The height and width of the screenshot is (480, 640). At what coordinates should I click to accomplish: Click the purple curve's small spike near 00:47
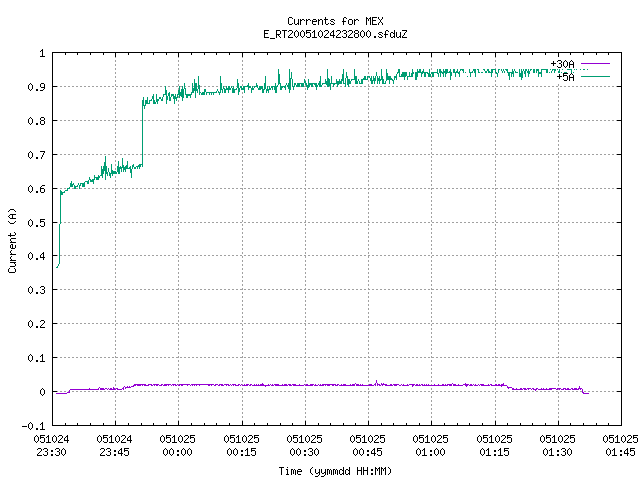click(x=376, y=382)
